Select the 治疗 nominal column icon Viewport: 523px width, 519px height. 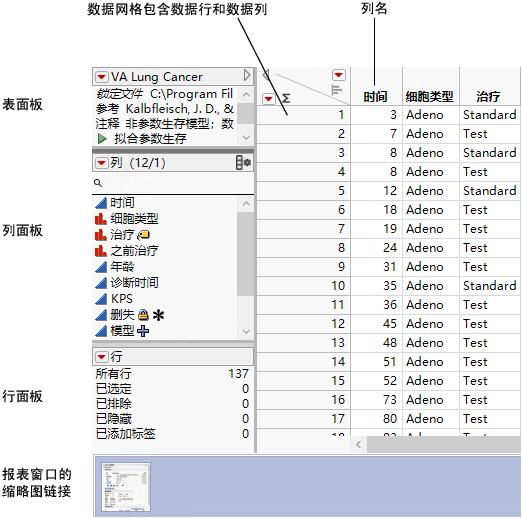coord(101,235)
